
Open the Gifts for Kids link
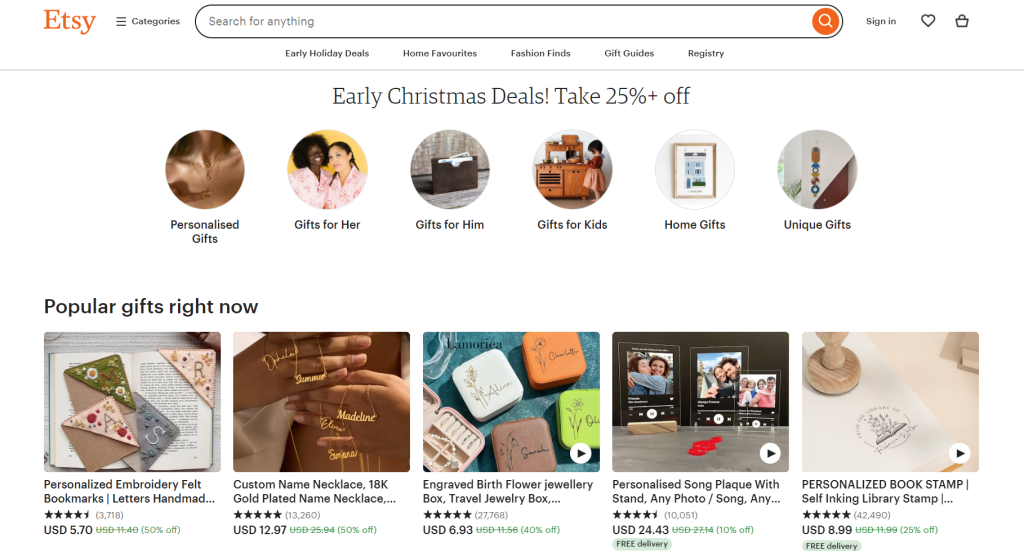click(x=572, y=225)
